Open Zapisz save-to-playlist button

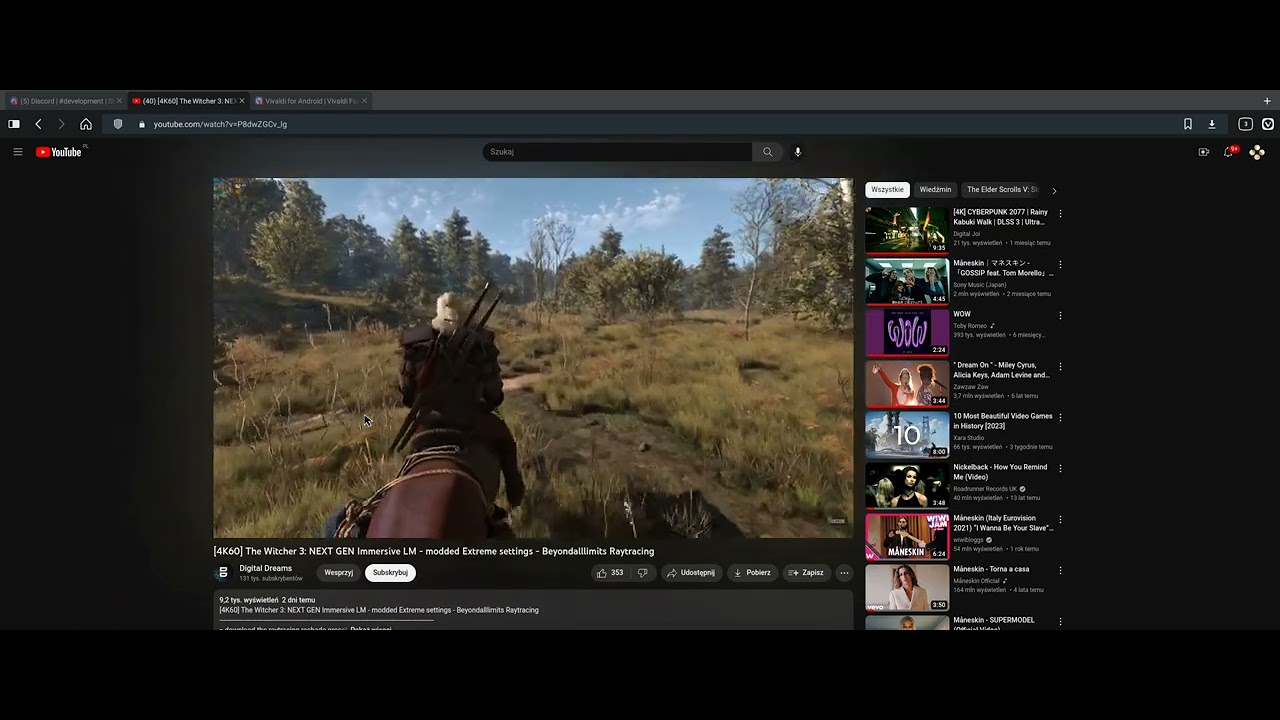click(806, 573)
